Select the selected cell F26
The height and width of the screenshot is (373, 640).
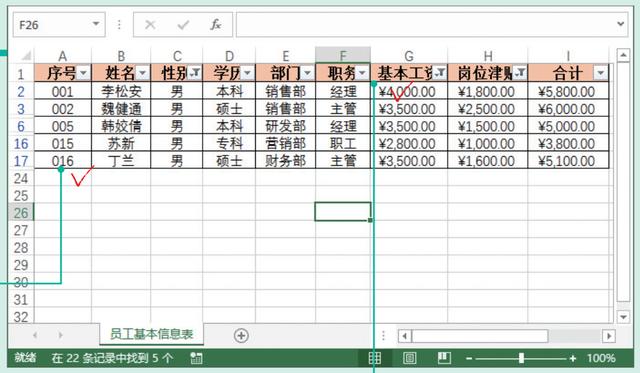click(343, 212)
